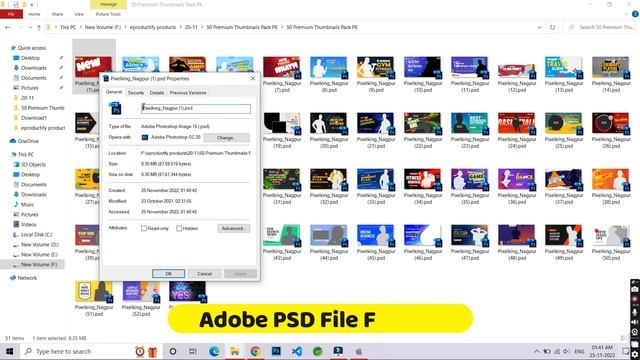Click the Search 50 Premium Thumbnails box
Screen dimensions: 640x360
tap(601, 27)
